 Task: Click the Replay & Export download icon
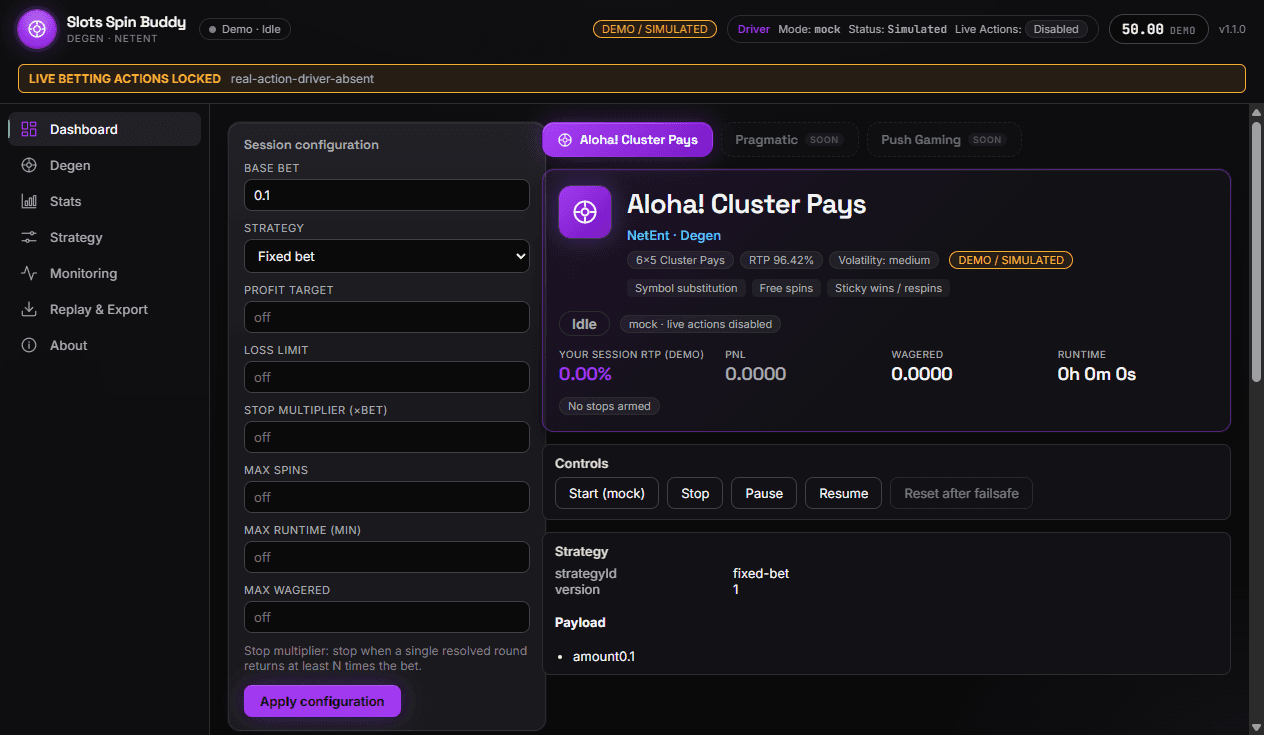[29, 309]
